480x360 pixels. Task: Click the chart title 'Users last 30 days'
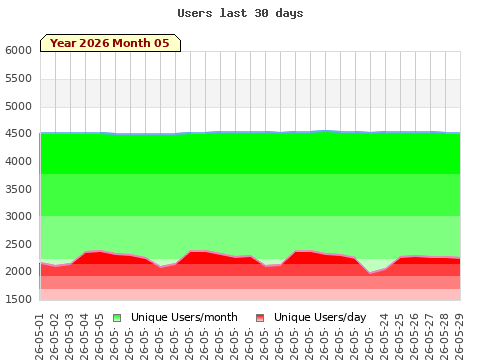click(x=240, y=13)
